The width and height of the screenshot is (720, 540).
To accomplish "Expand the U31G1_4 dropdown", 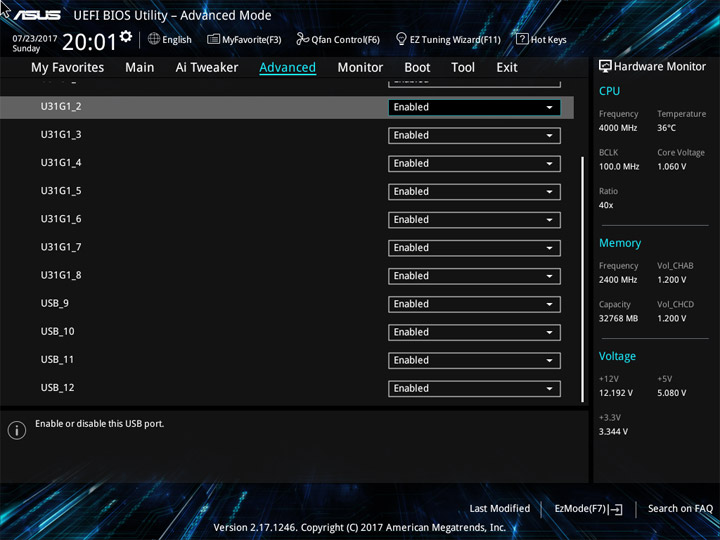I will click(474, 163).
